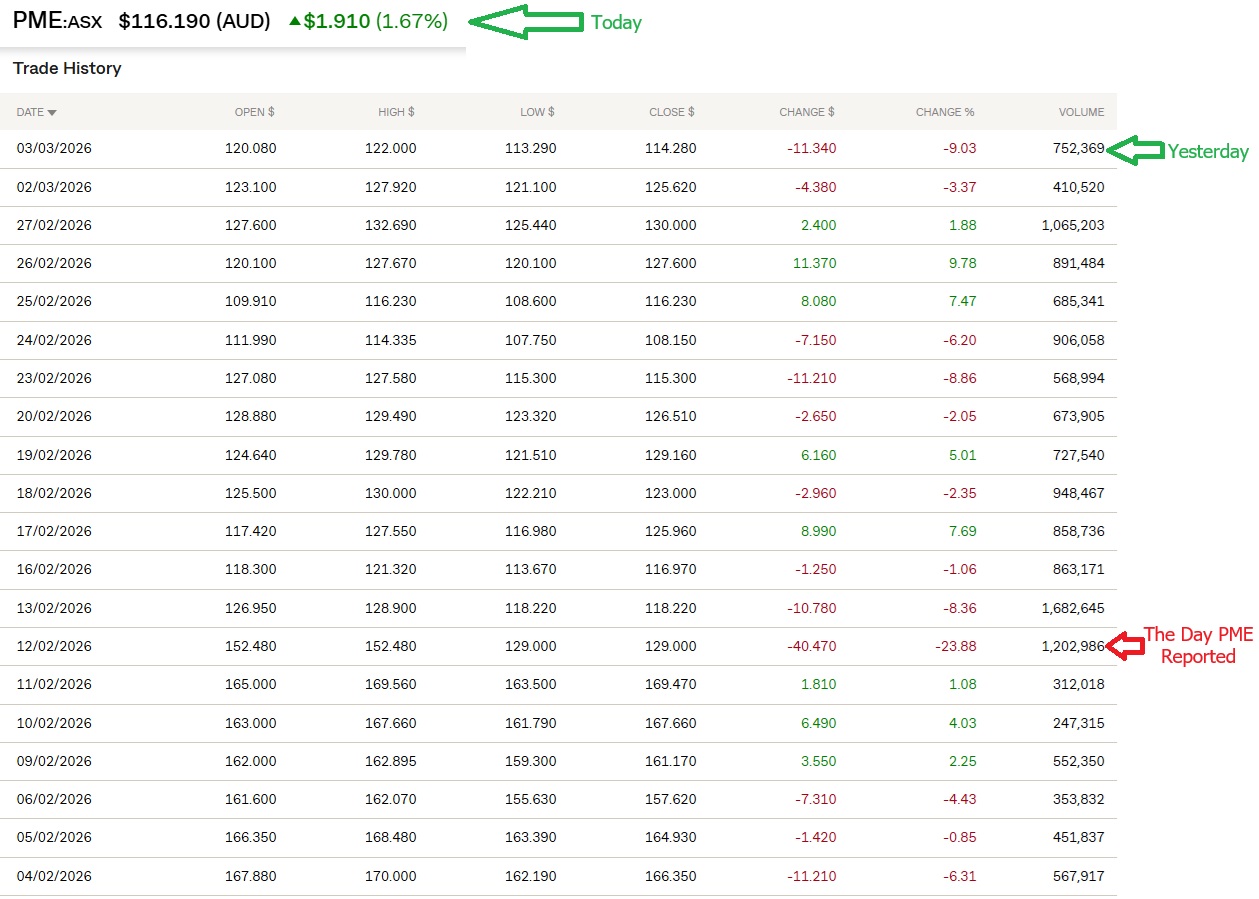Sort by the CHANGE % column header
This screenshot has width=1259, height=899.
click(944, 112)
